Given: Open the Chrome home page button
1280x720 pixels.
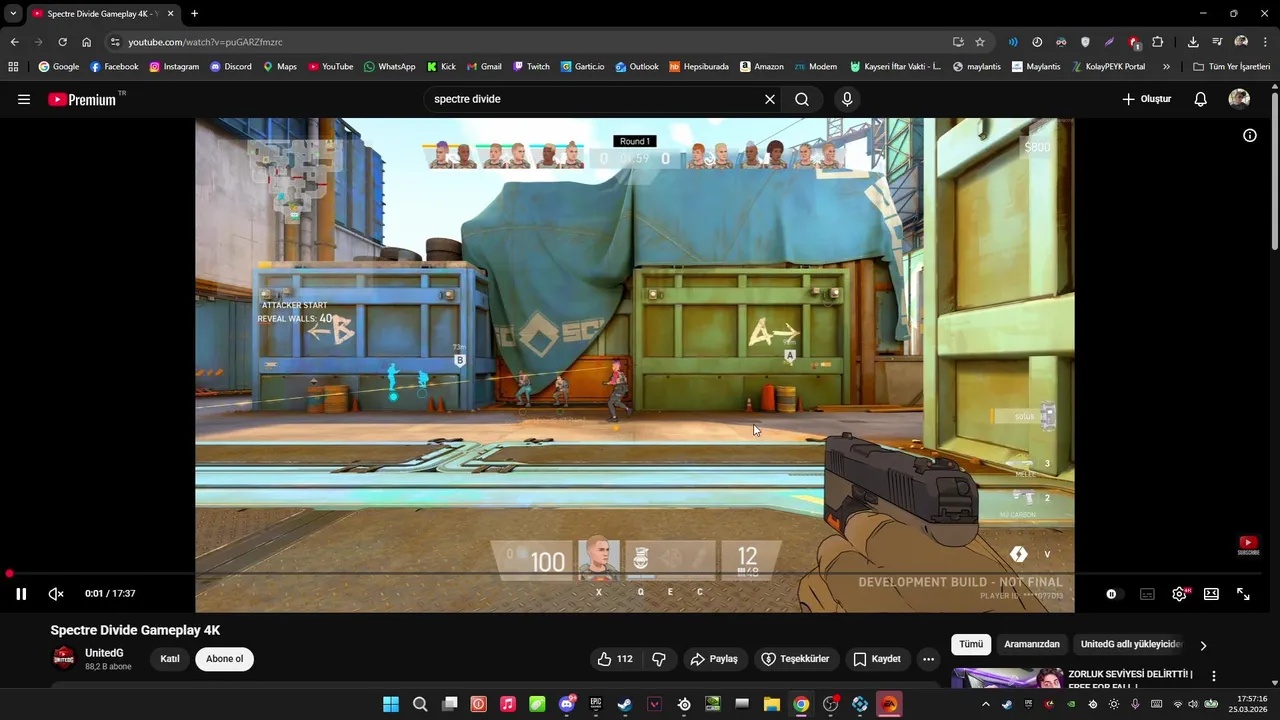Looking at the screenshot, I should (86, 42).
